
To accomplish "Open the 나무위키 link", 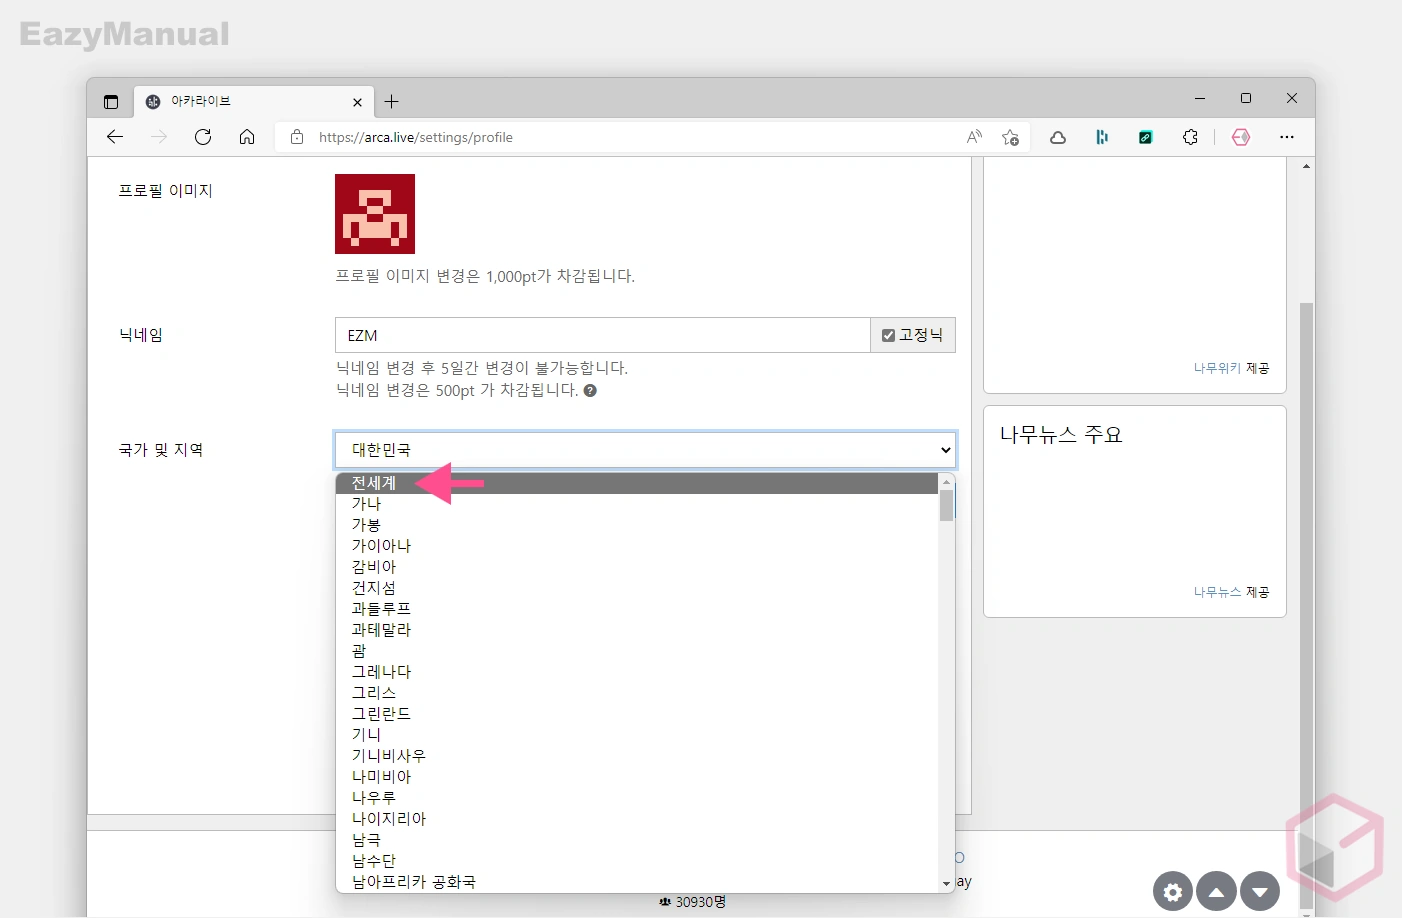I will tap(1217, 368).
